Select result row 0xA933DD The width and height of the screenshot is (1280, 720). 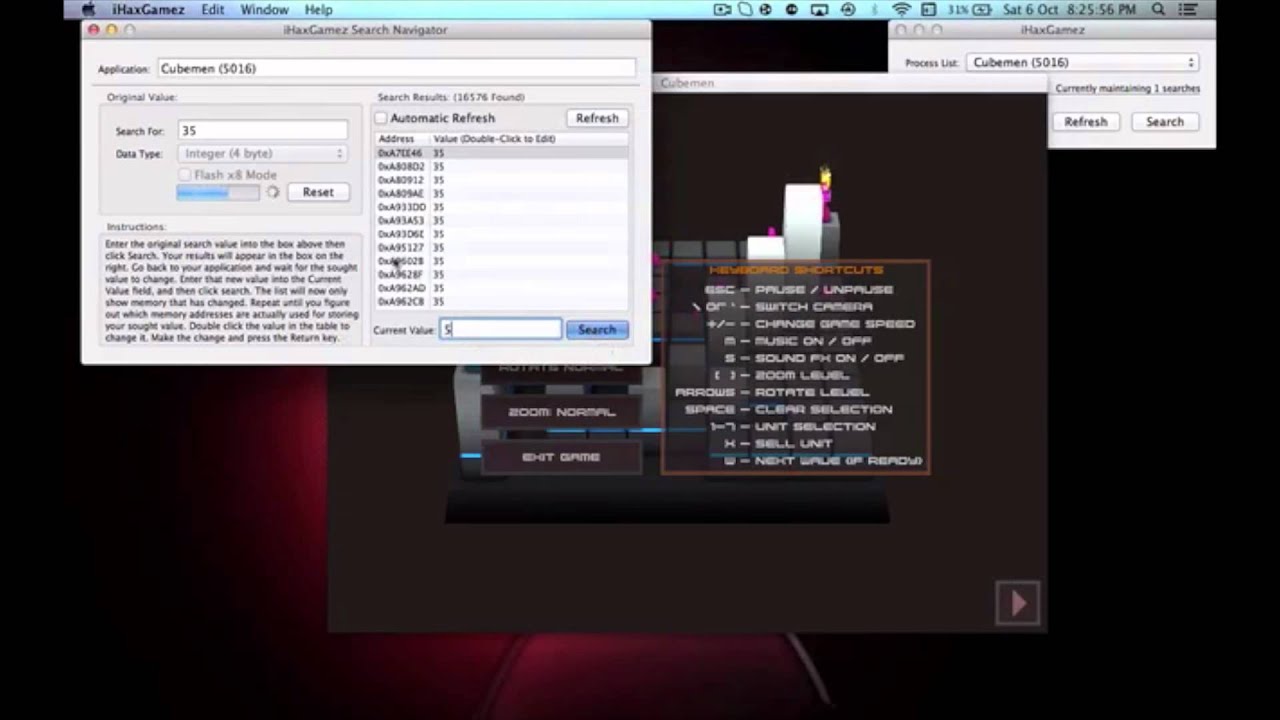point(502,207)
